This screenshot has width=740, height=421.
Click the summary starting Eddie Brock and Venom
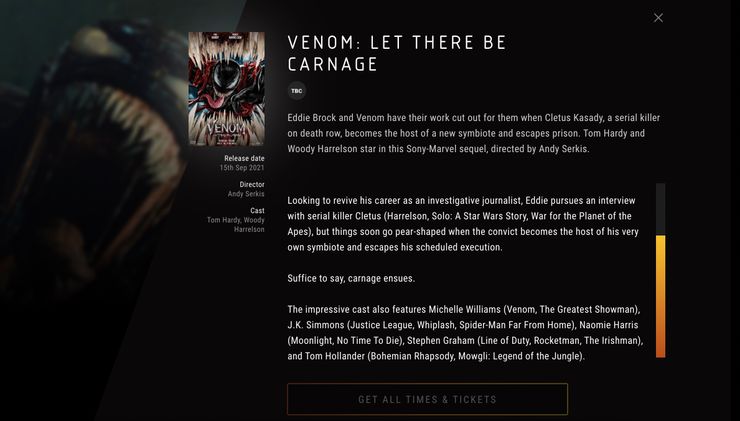point(474,133)
